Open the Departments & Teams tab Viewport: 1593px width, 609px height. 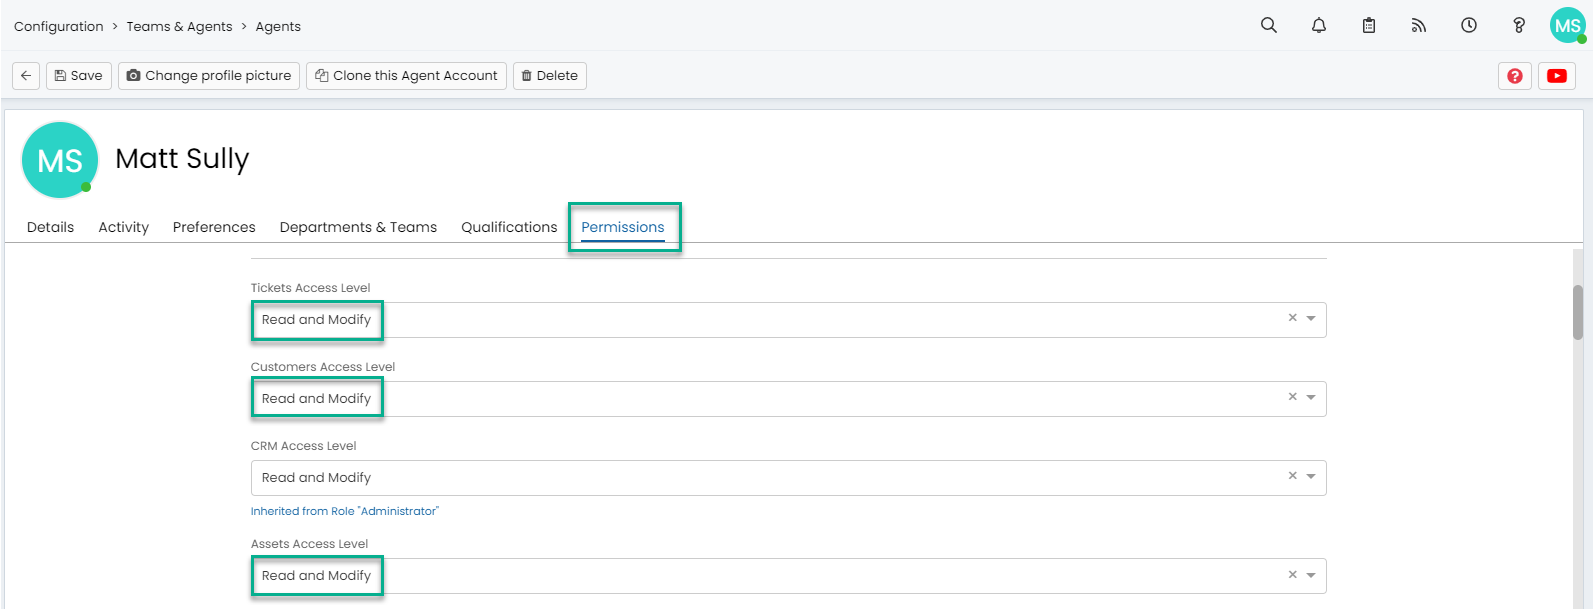tap(358, 227)
